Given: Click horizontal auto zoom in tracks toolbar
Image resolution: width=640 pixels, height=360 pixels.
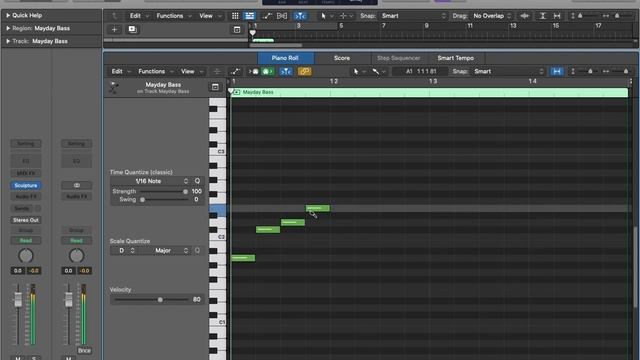Looking at the screenshot, I should pos(557,16).
